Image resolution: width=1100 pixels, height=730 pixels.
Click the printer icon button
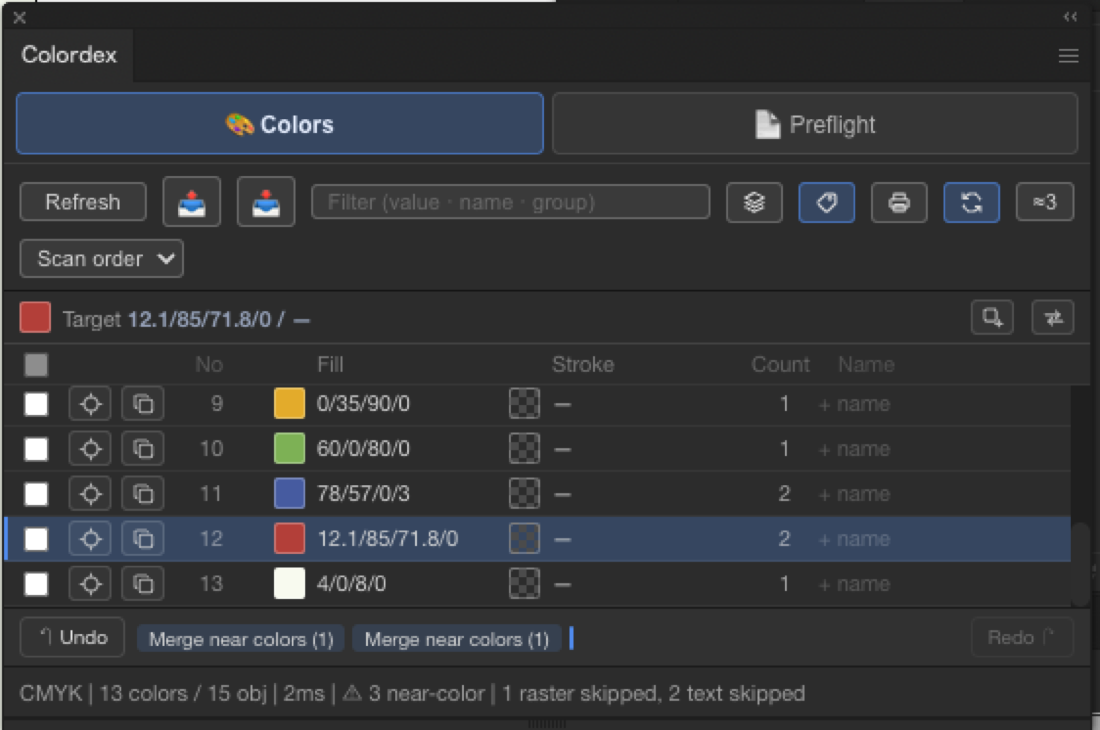pos(899,202)
